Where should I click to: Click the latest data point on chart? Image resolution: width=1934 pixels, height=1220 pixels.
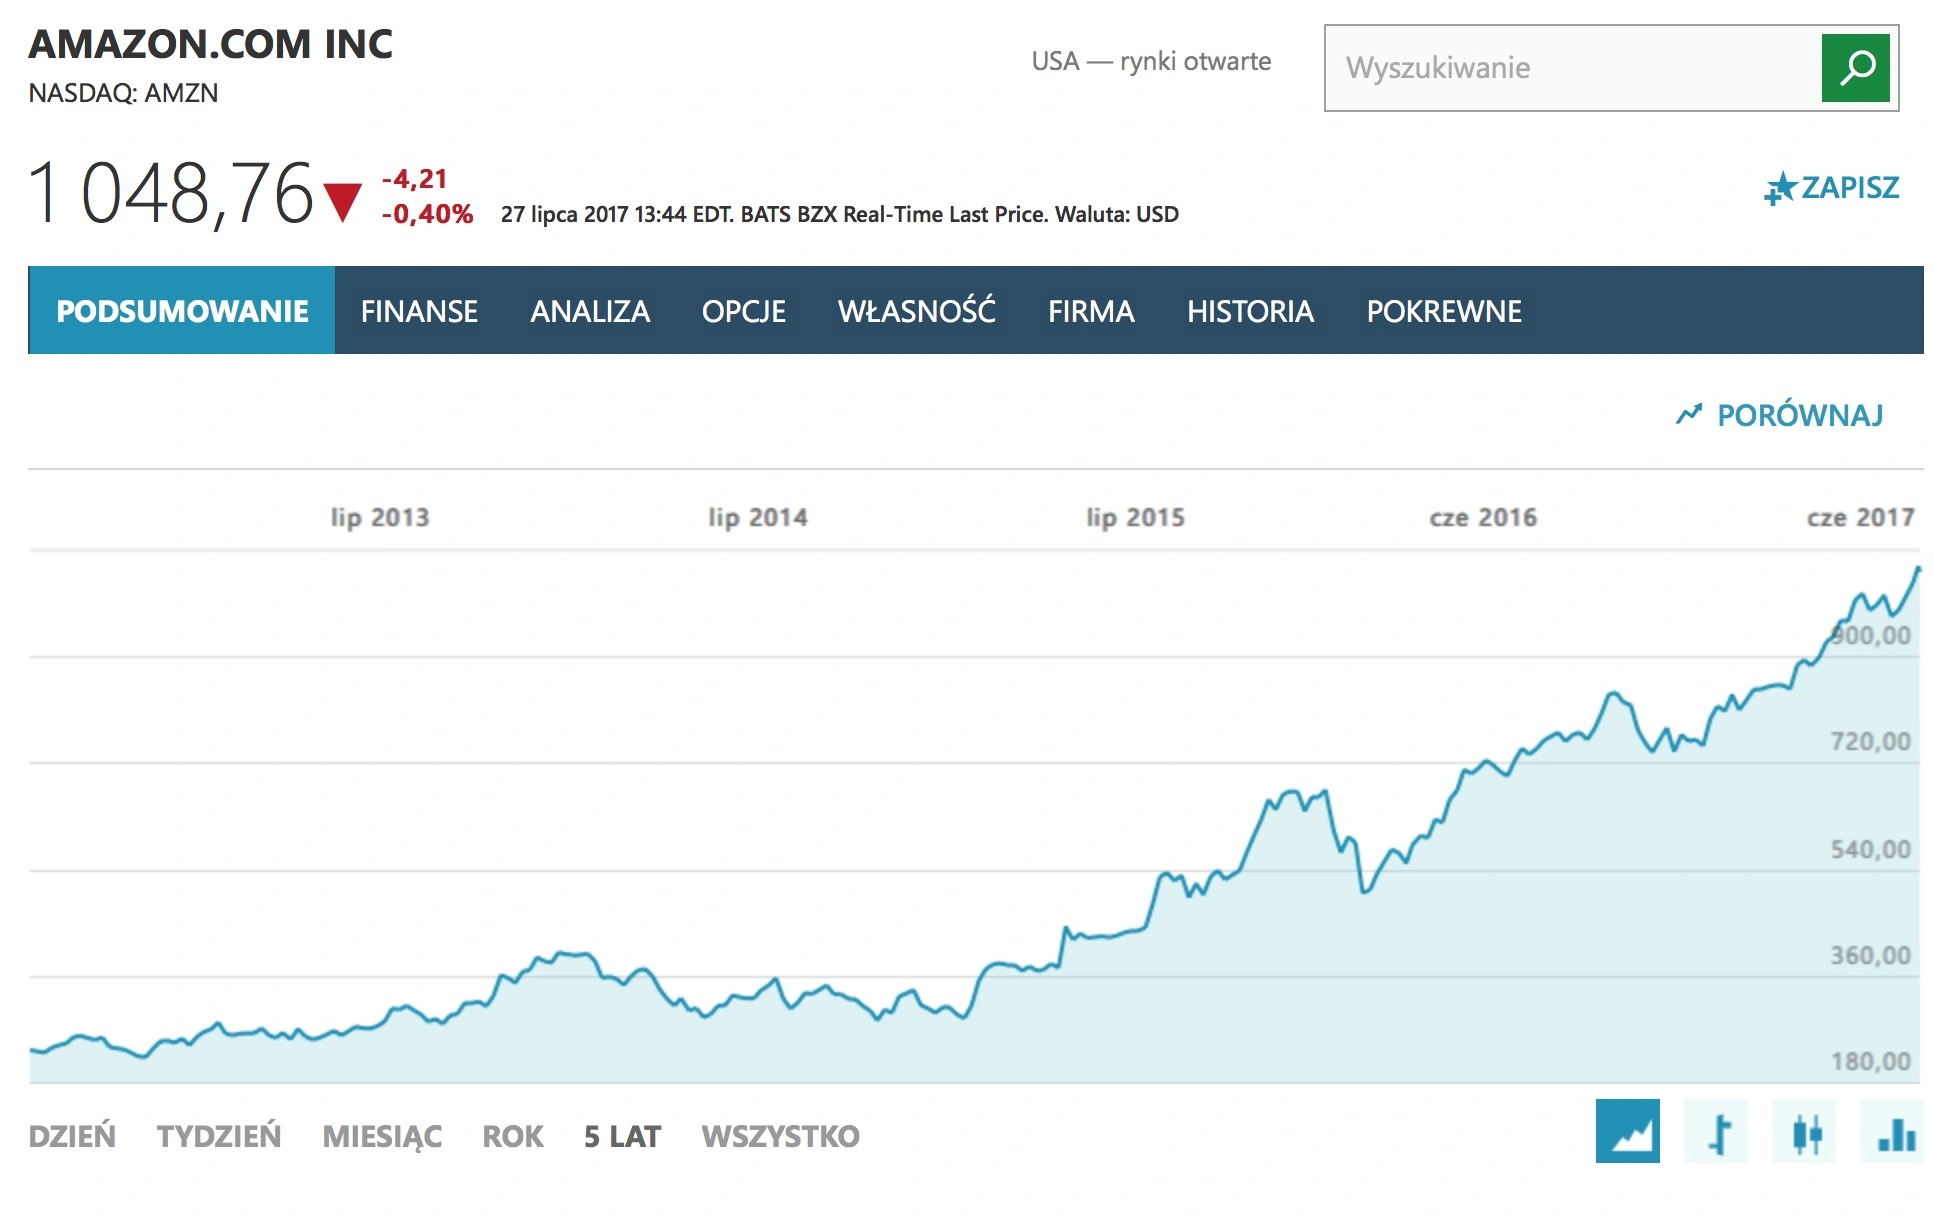pos(1918,569)
